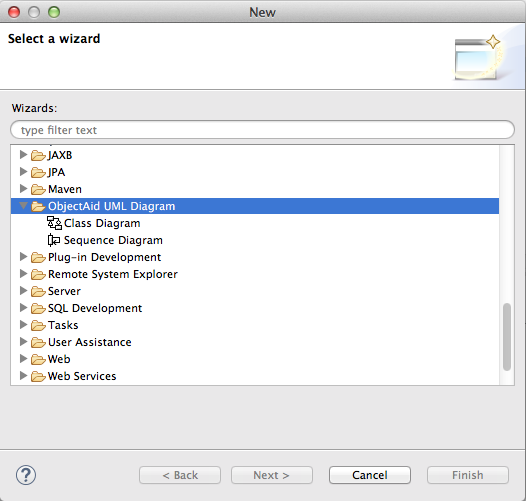Screen dimensions: 526x501
Task: Click the Maven folder icon
Action: (x=38, y=189)
